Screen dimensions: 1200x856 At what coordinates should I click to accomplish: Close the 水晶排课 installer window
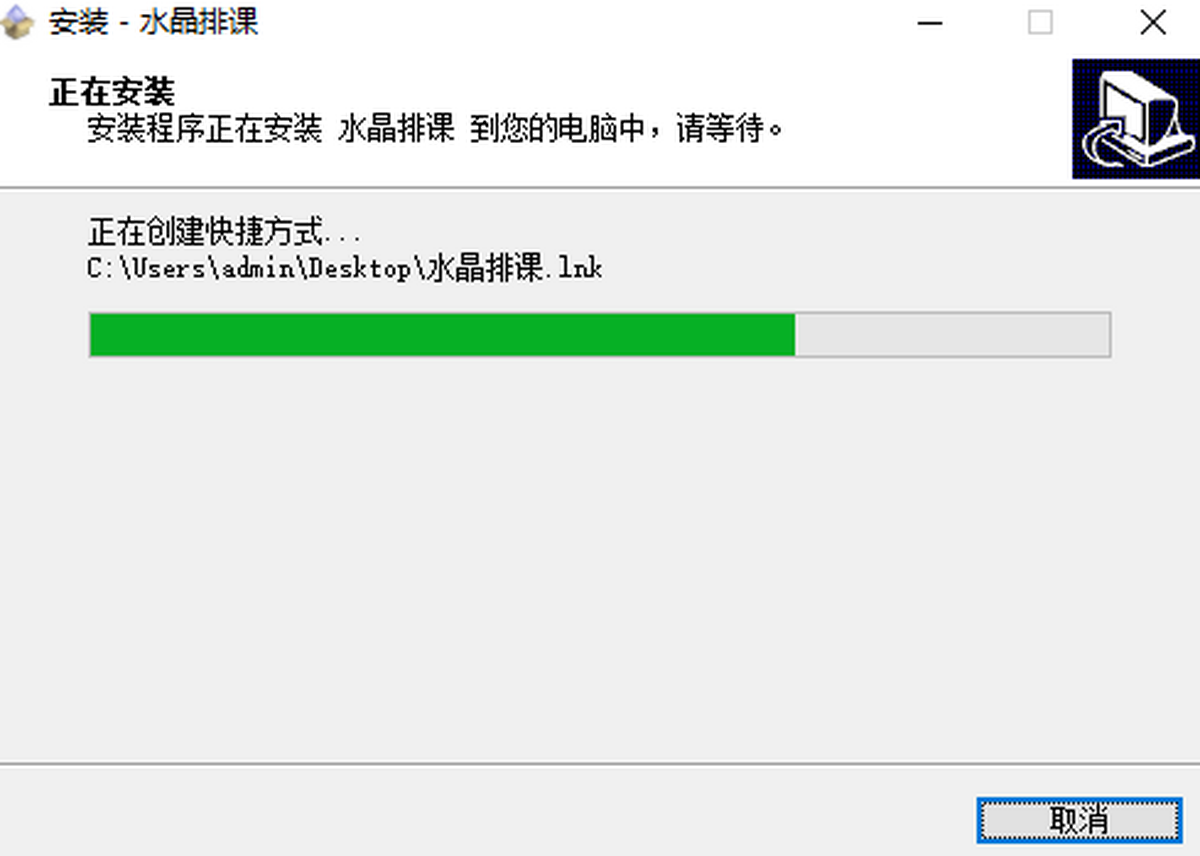tap(1153, 23)
